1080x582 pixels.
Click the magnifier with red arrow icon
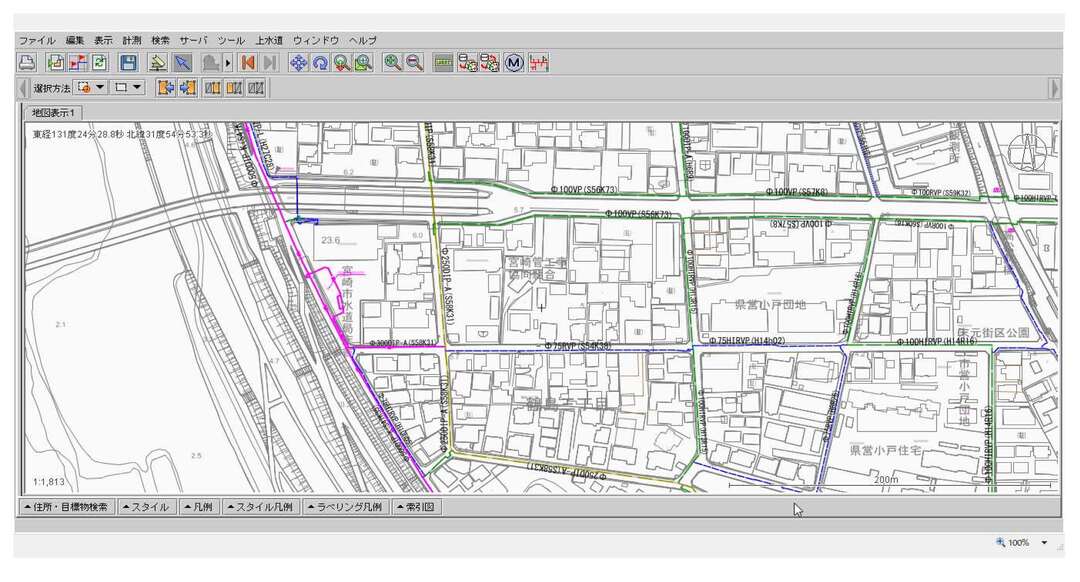pos(342,63)
